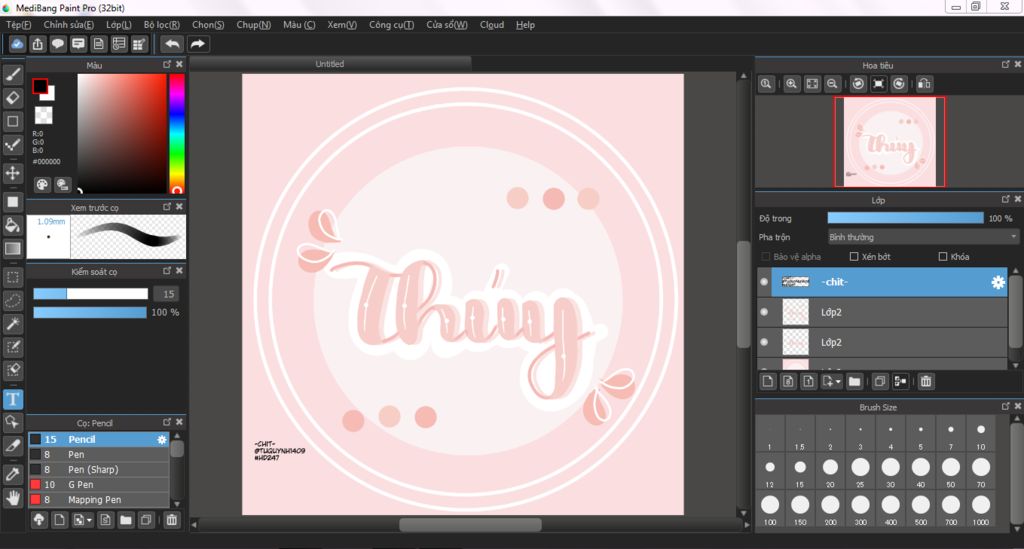Image resolution: width=1024 pixels, height=549 pixels.
Task: Select the Text tool
Action: (12, 399)
